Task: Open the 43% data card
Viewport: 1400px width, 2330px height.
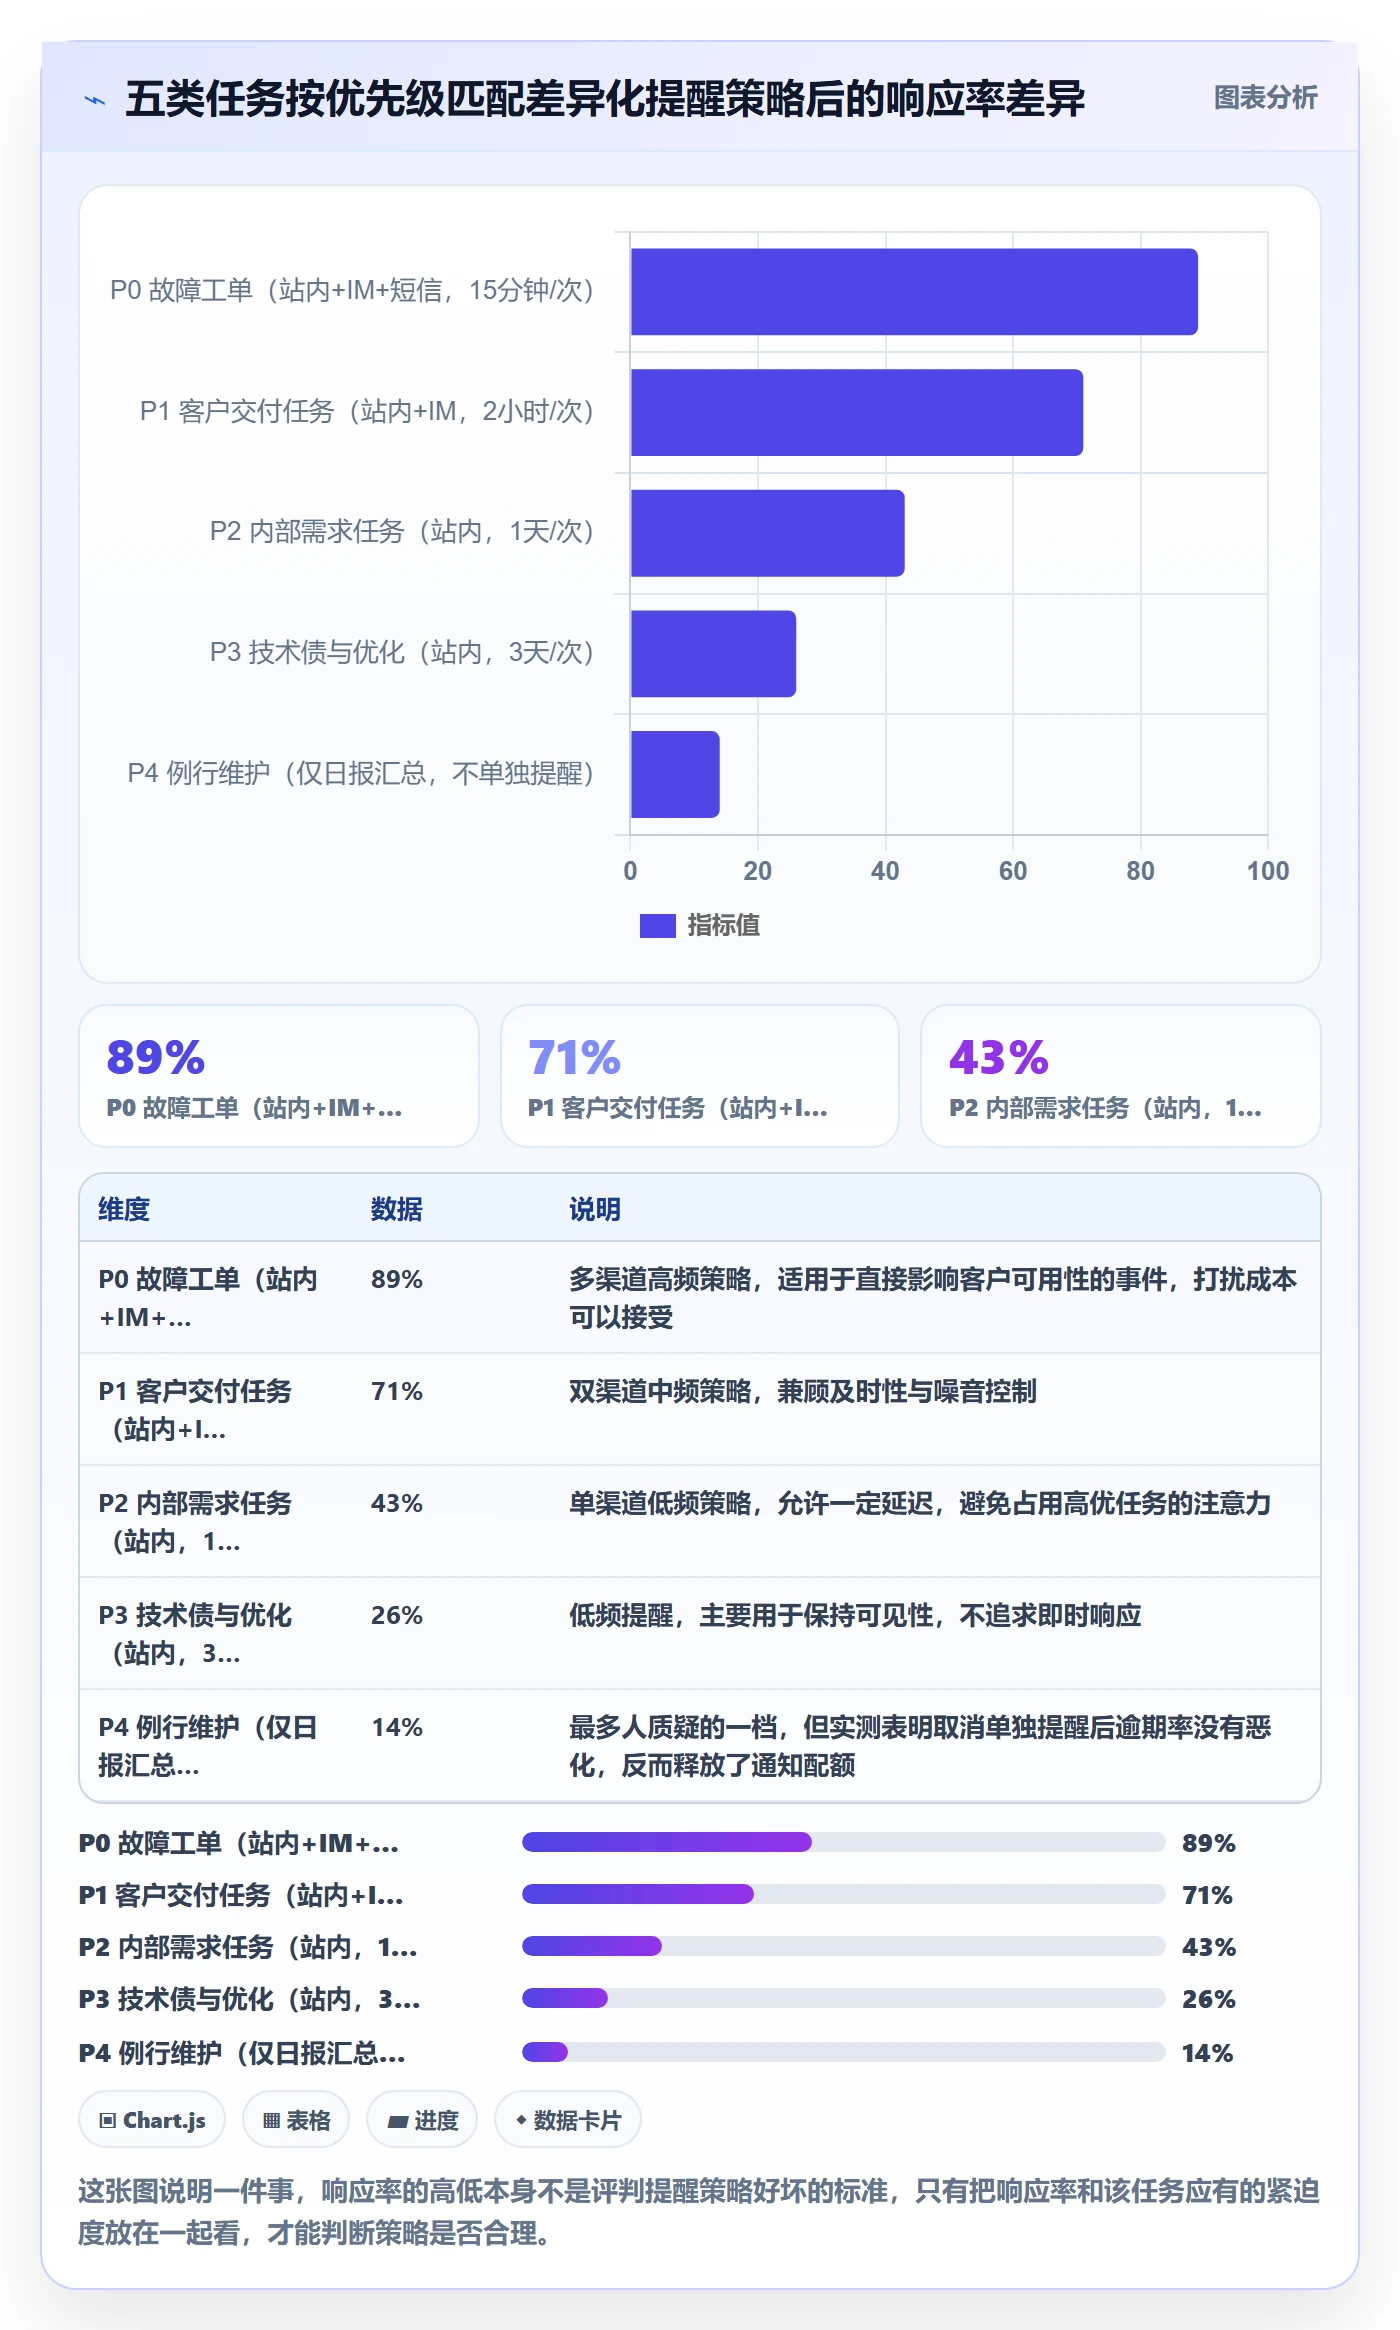Action: tap(1121, 1076)
